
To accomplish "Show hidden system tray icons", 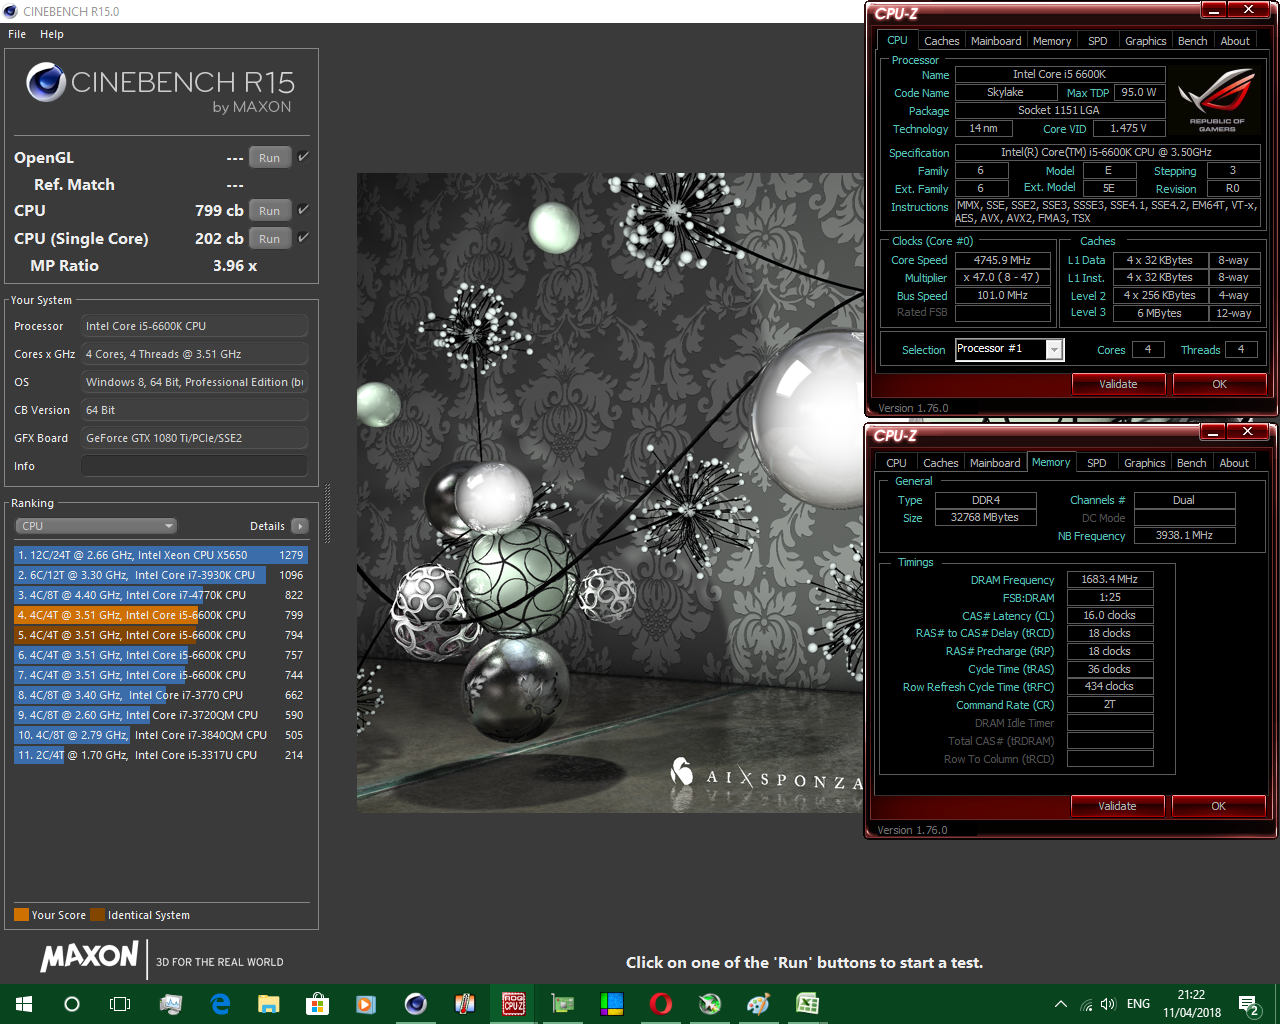I will tap(1060, 1003).
